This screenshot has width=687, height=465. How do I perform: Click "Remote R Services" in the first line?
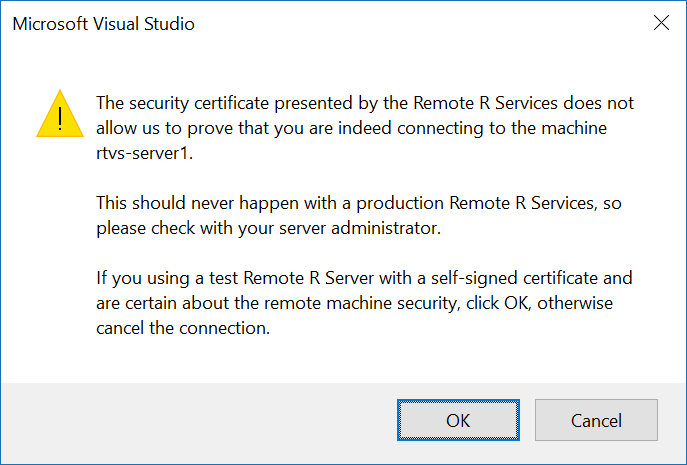tap(485, 103)
